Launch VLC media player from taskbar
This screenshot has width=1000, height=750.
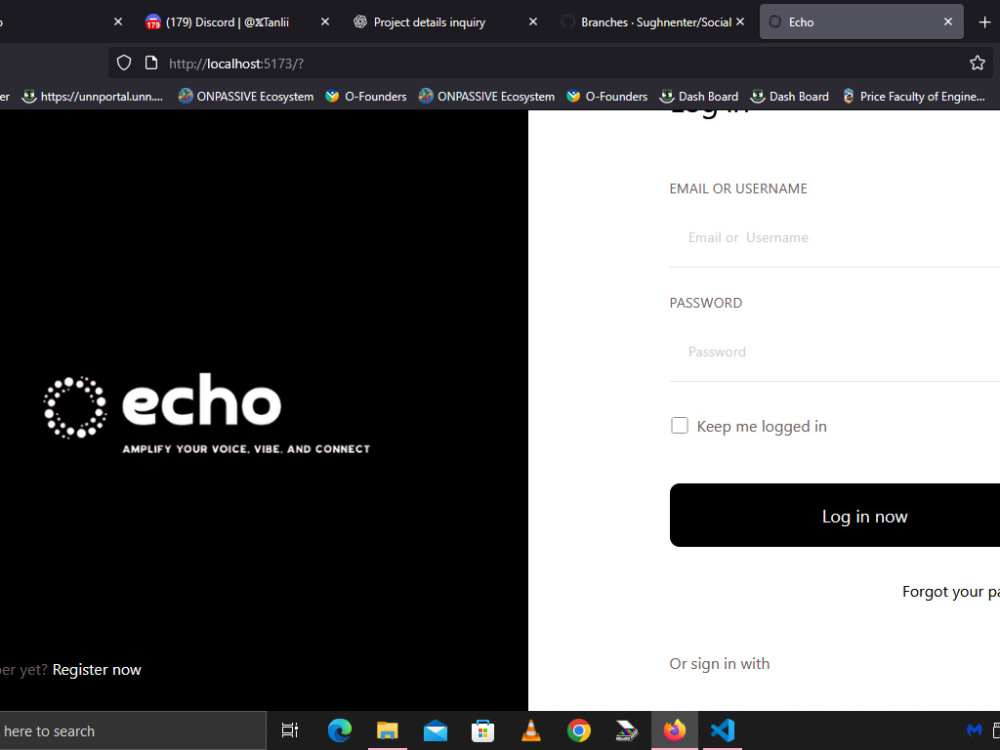pyautogui.click(x=531, y=730)
